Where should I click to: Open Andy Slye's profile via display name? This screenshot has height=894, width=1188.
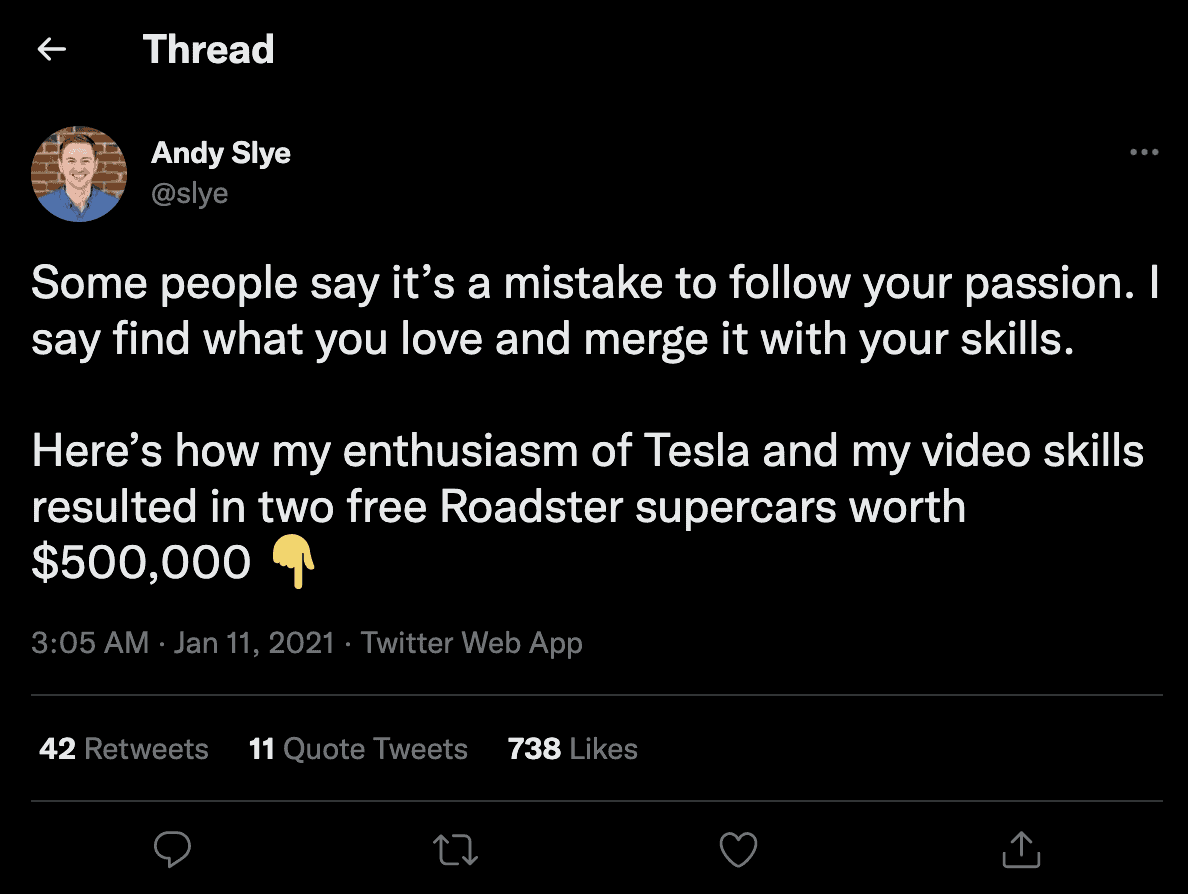coord(221,153)
